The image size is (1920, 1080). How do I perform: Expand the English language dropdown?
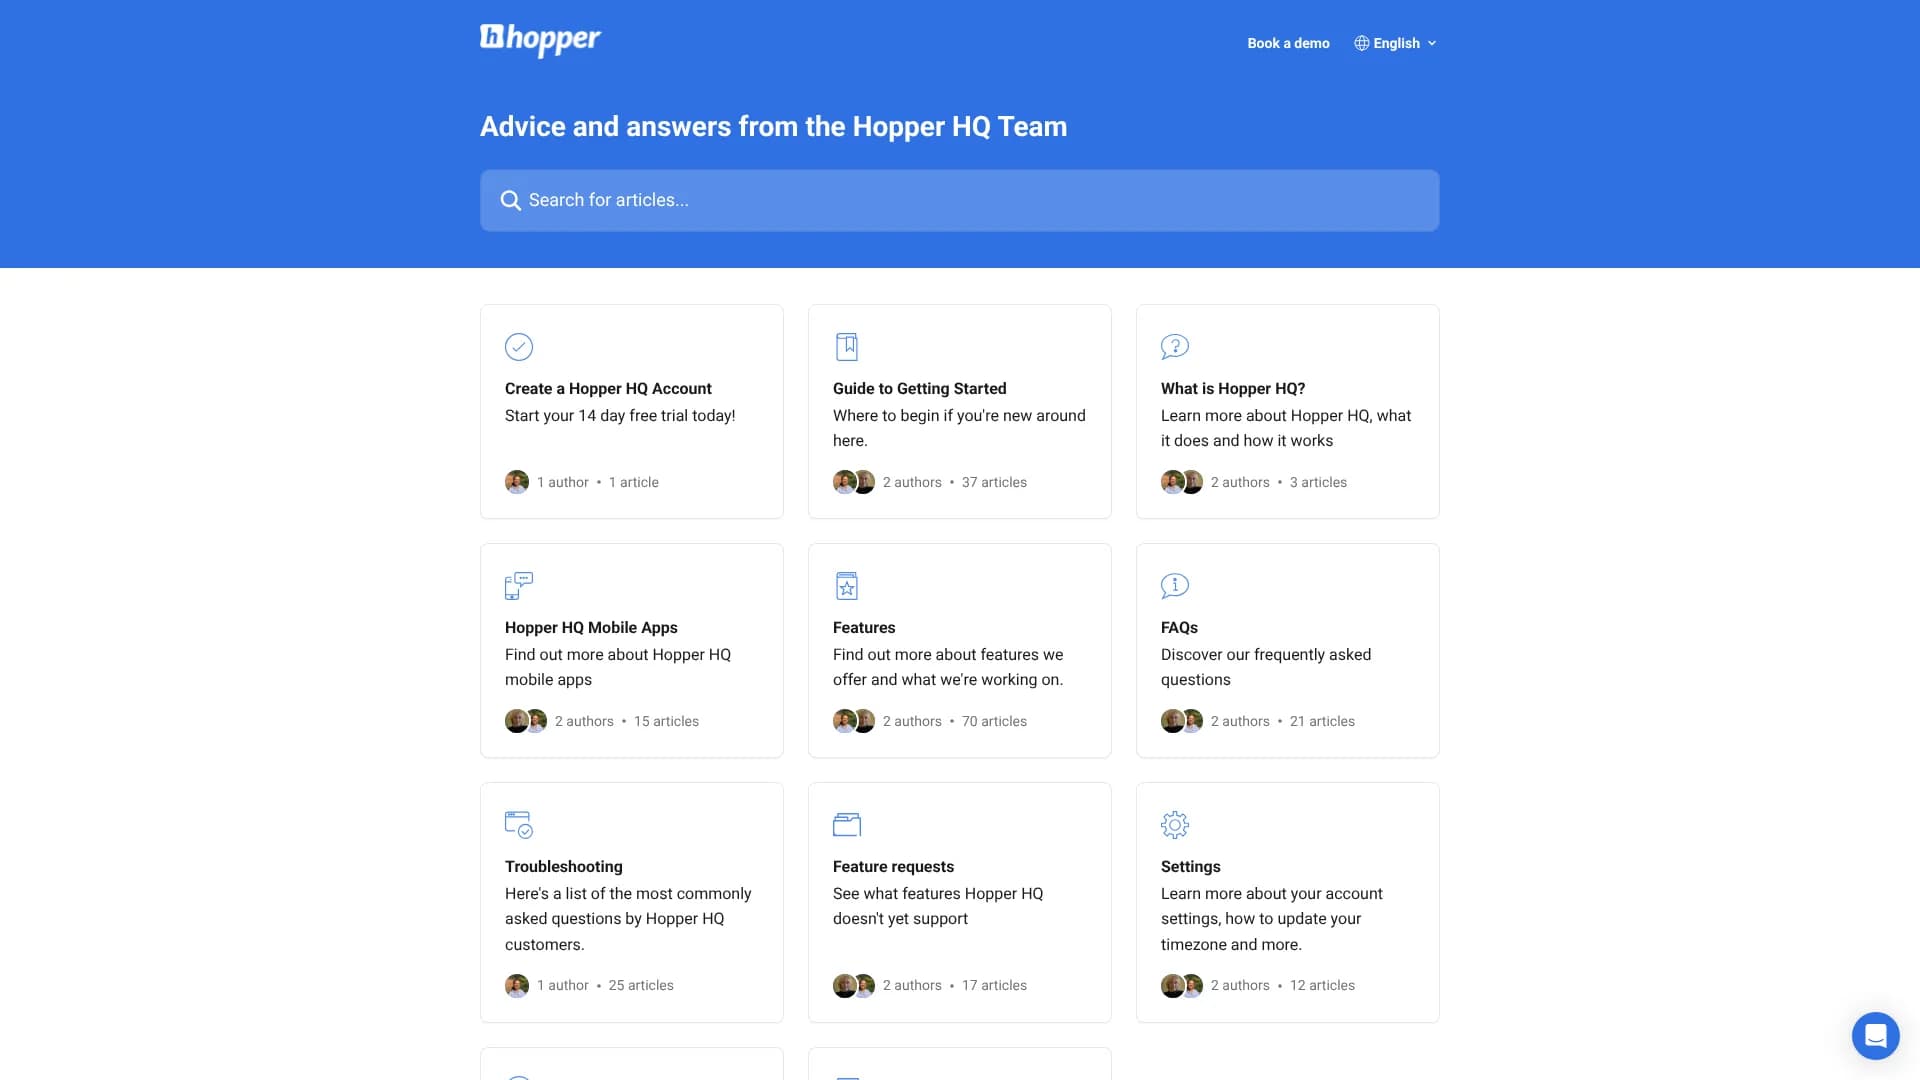coord(1396,43)
